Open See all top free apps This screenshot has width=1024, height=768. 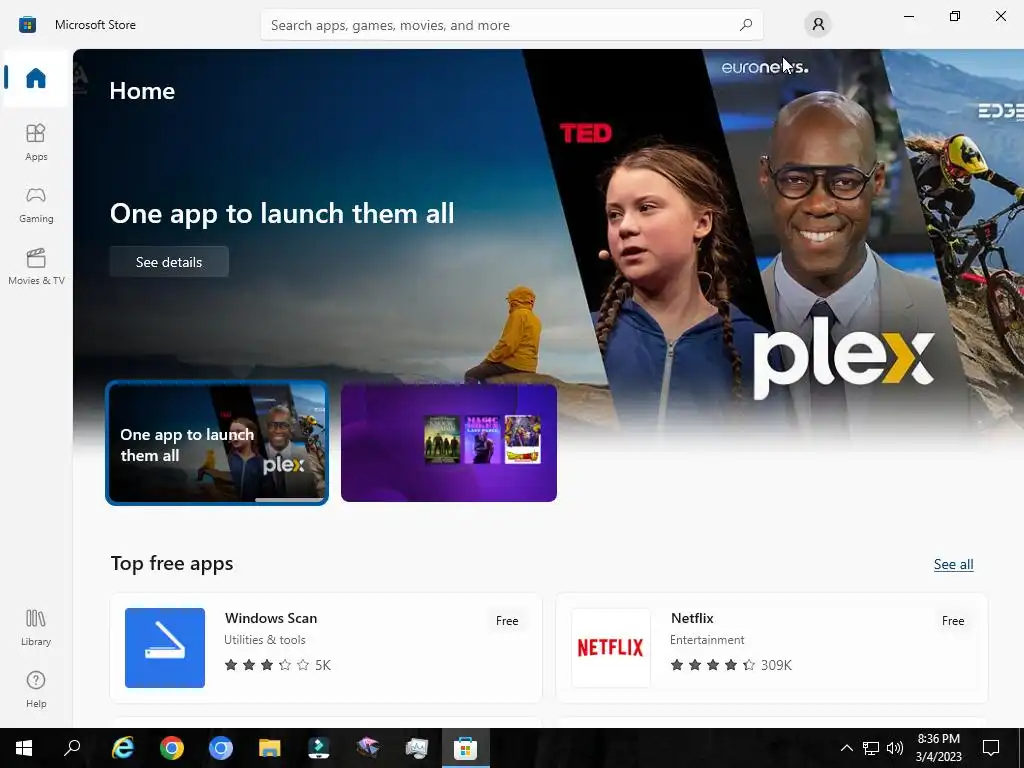coord(953,564)
